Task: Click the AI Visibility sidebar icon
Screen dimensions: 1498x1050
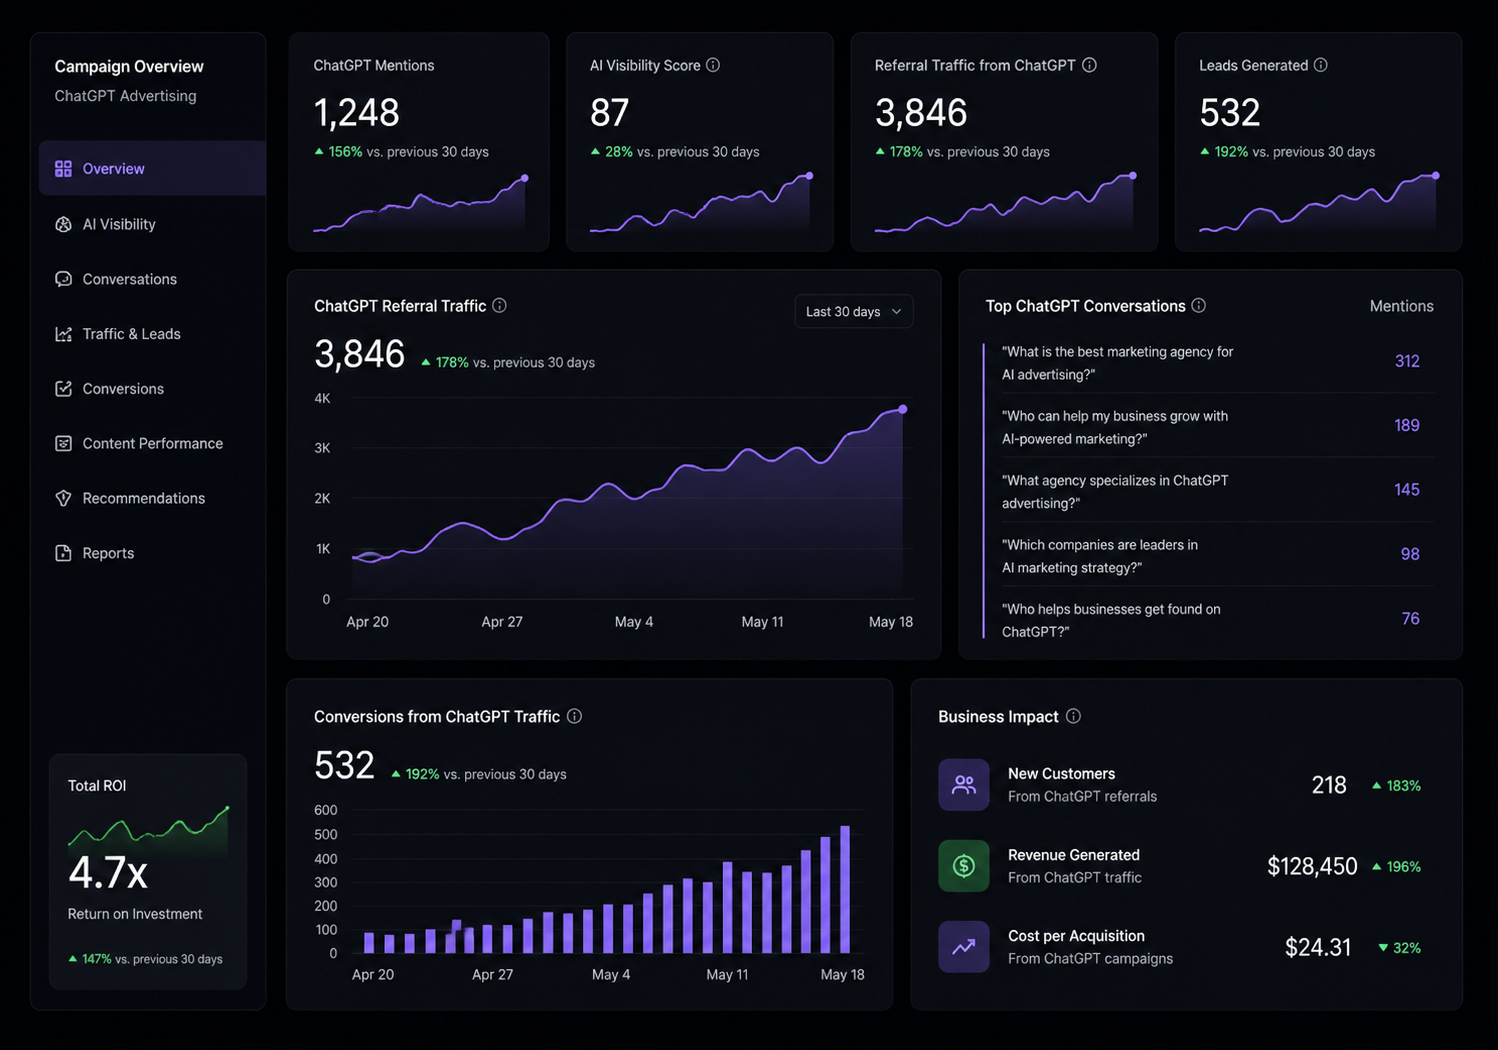Action: (63, 224)
